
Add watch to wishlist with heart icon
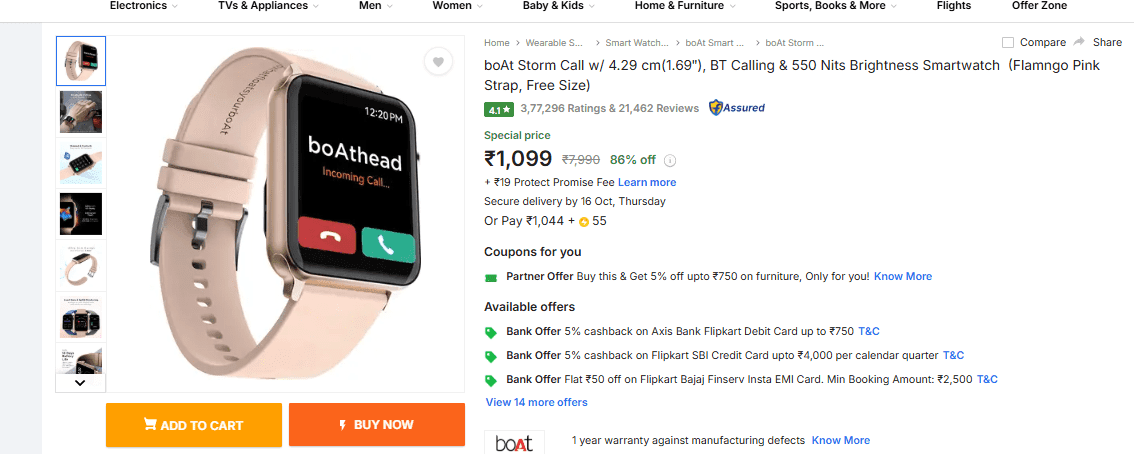pos(438,62)
